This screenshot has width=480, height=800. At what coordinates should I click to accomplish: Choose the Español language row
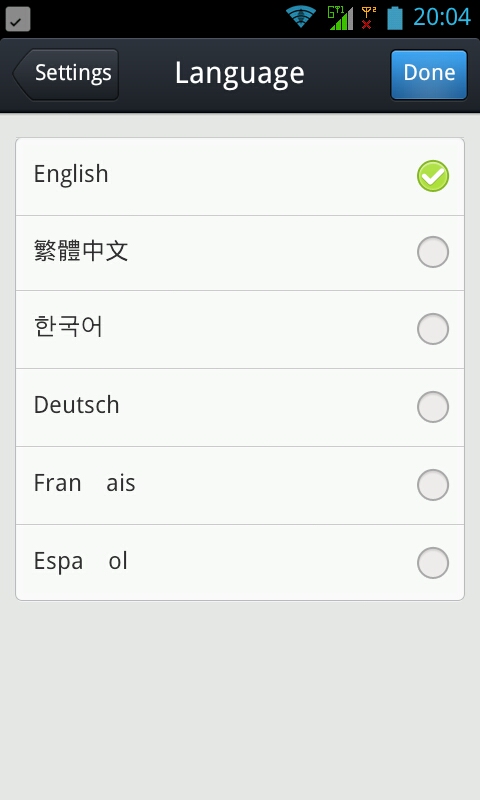pyautogui.click(x=240, y=563)
